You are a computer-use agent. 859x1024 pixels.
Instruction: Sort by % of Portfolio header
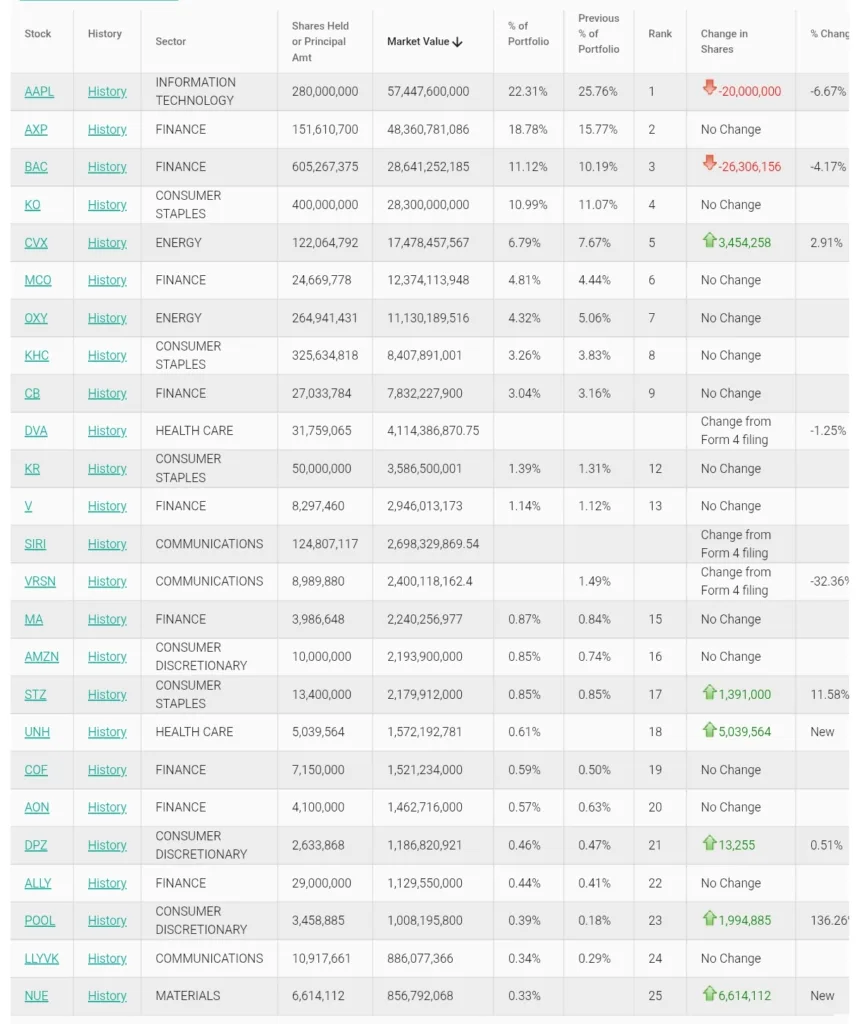coord(528,34)
